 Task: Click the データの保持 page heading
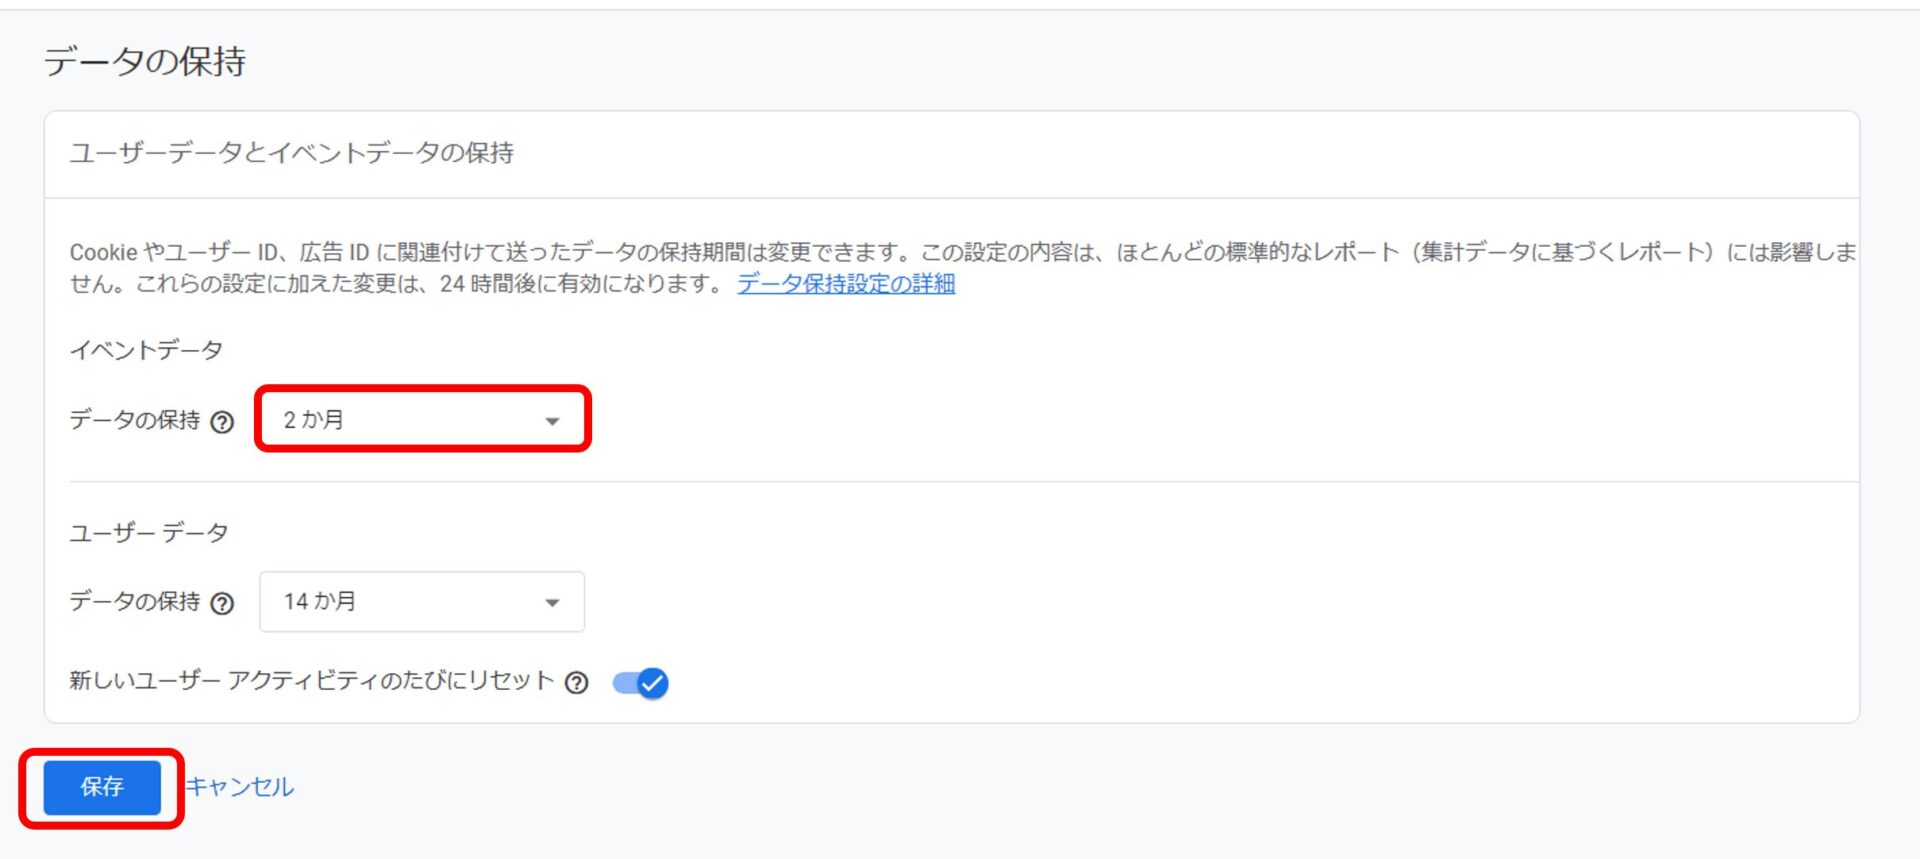tap(145, 61)
